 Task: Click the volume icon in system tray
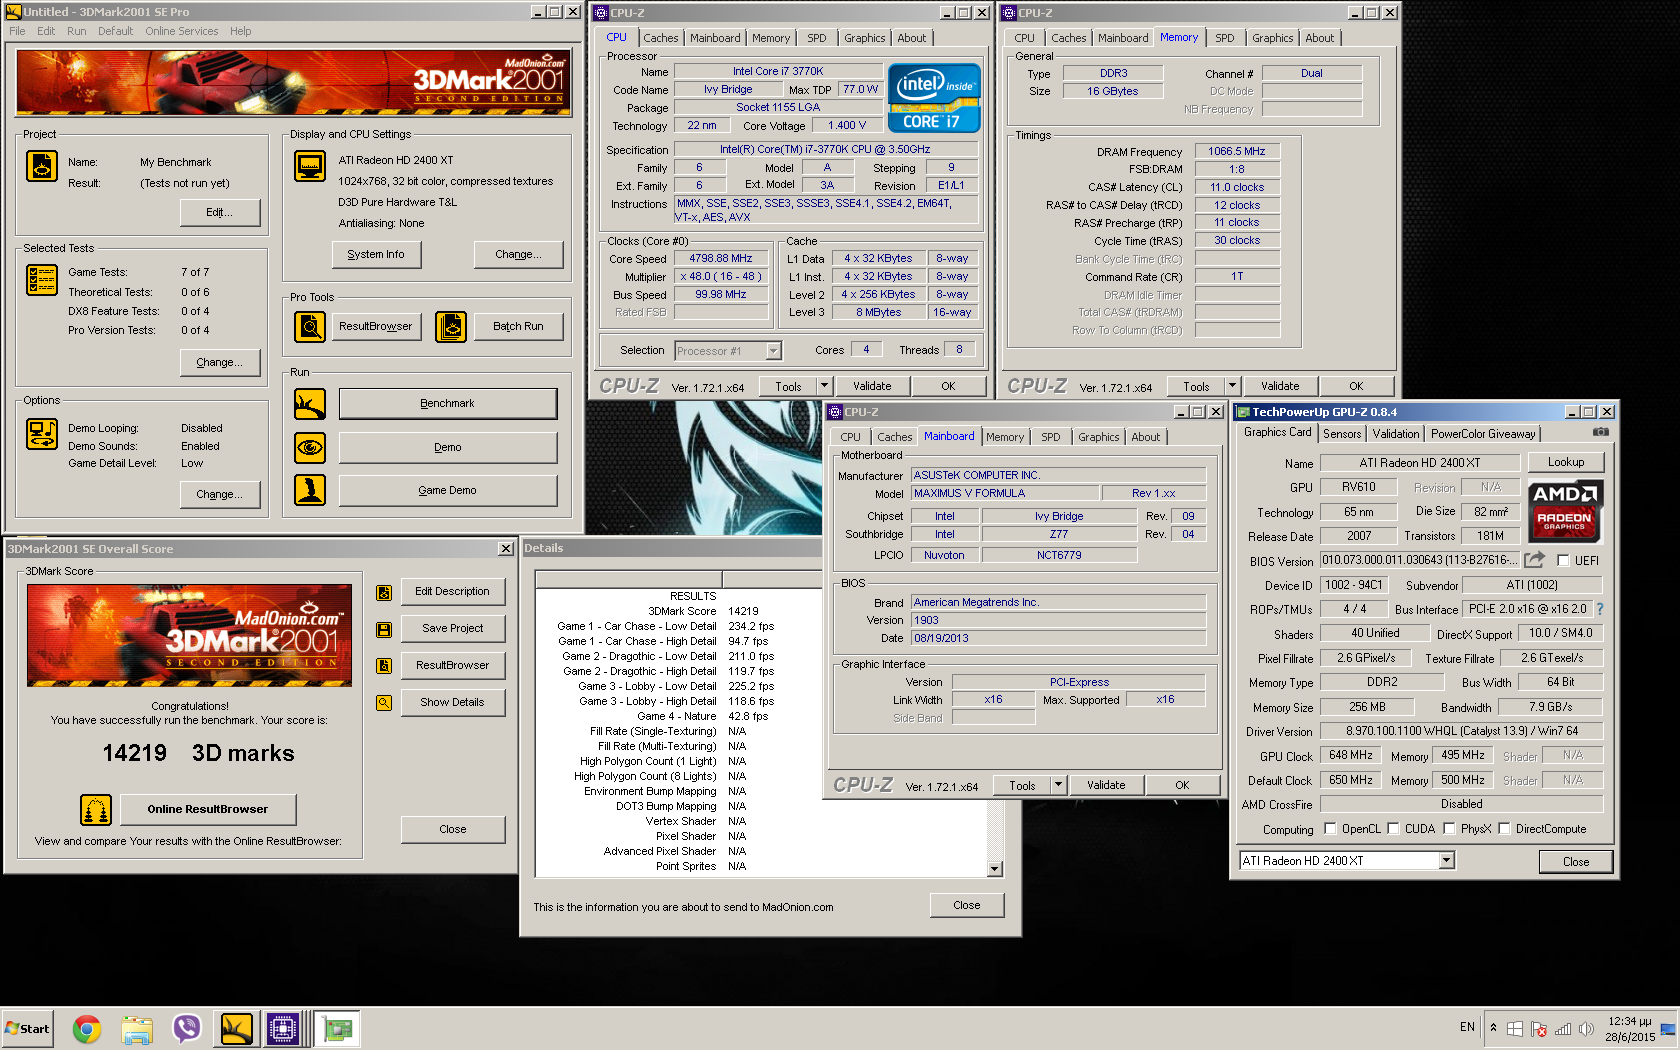point(1585,1029)
